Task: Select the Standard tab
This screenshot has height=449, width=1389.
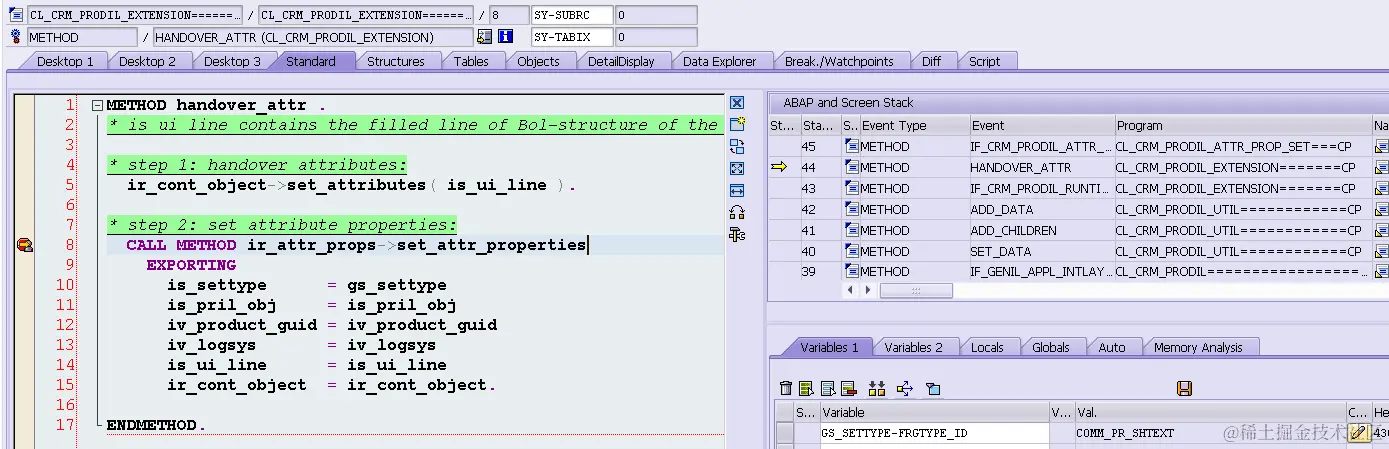Action: [310, 61]
